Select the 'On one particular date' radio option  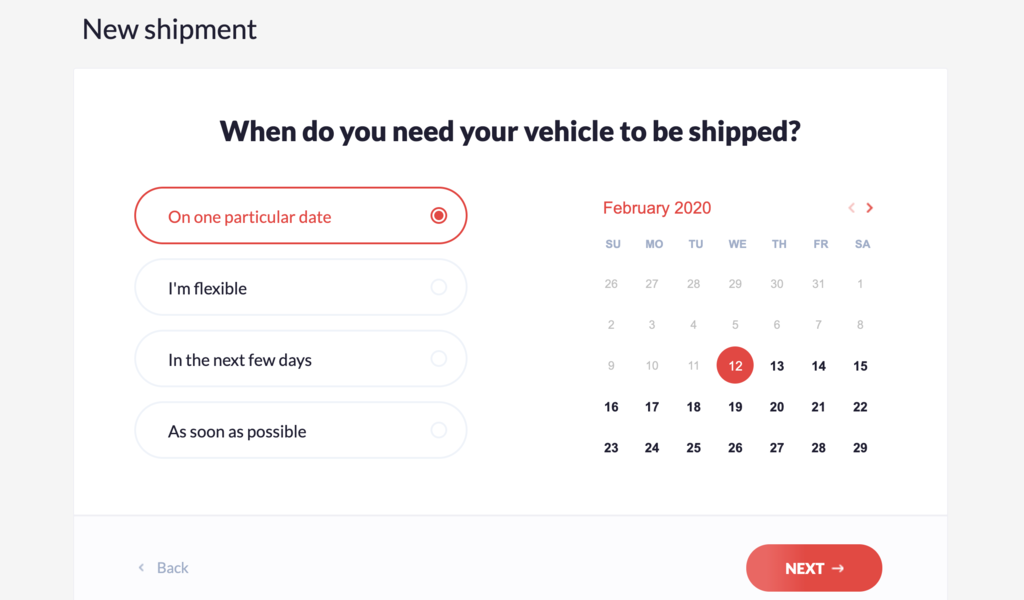[300, 215]
